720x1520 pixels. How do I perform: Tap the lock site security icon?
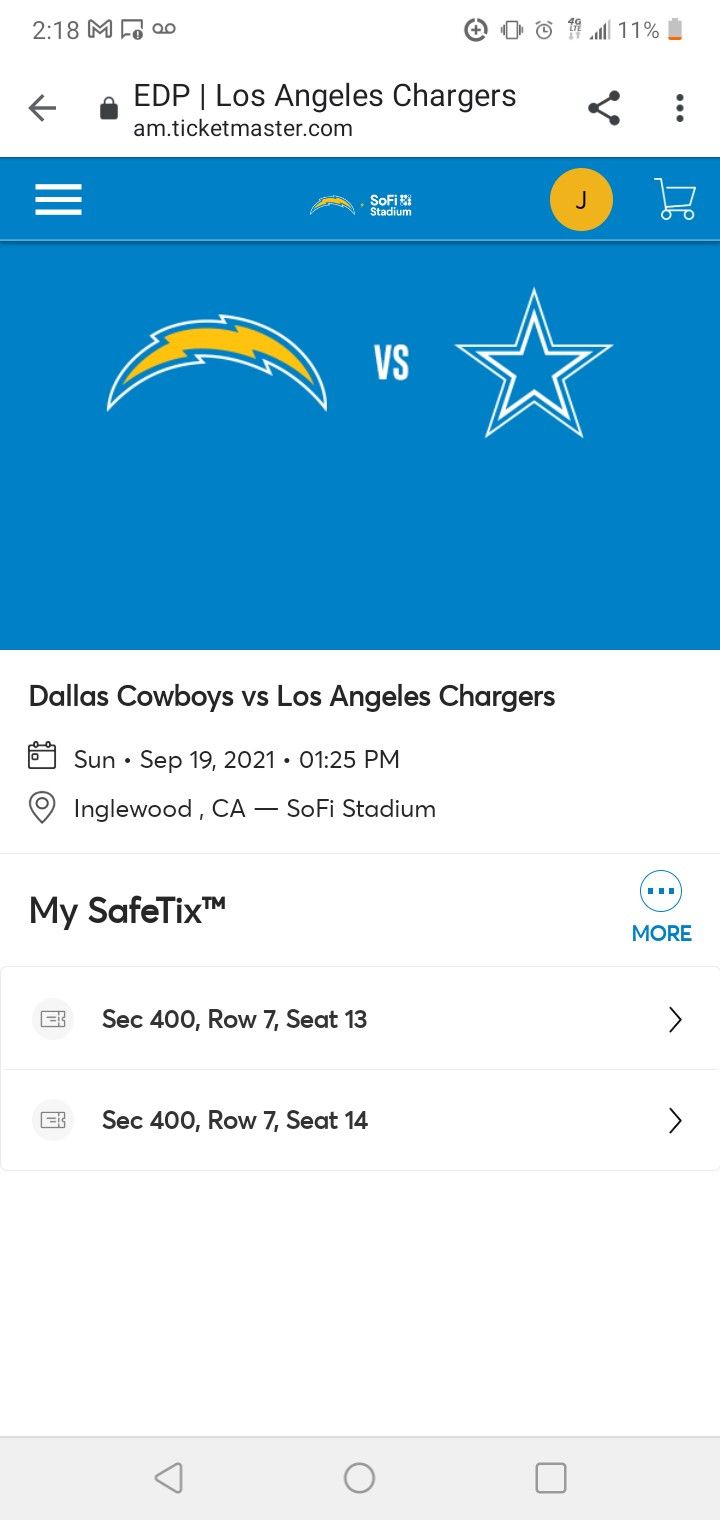[109, 109]
